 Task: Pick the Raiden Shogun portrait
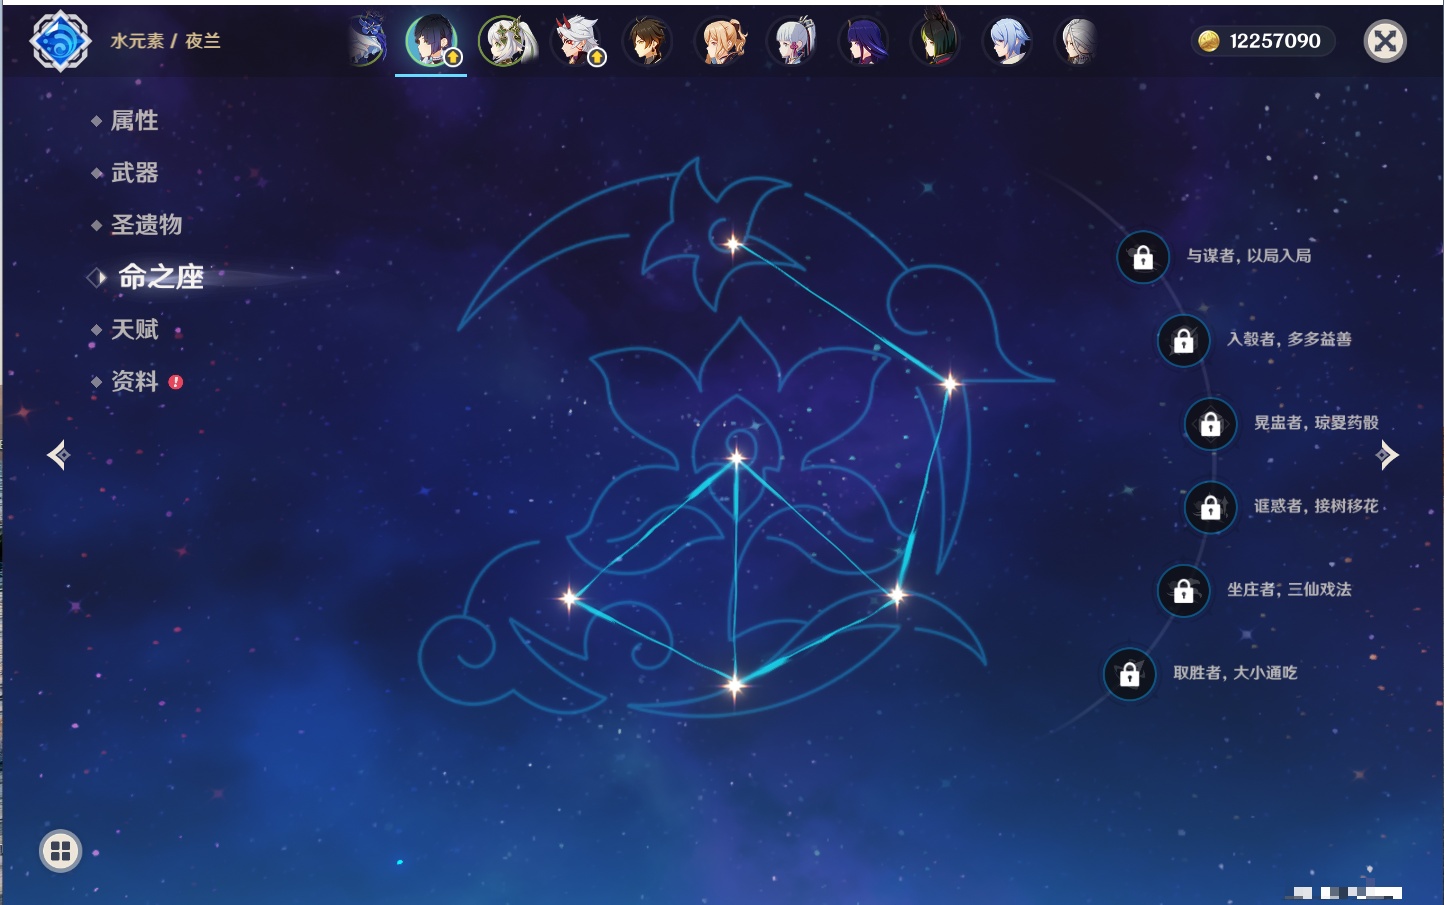863,42
